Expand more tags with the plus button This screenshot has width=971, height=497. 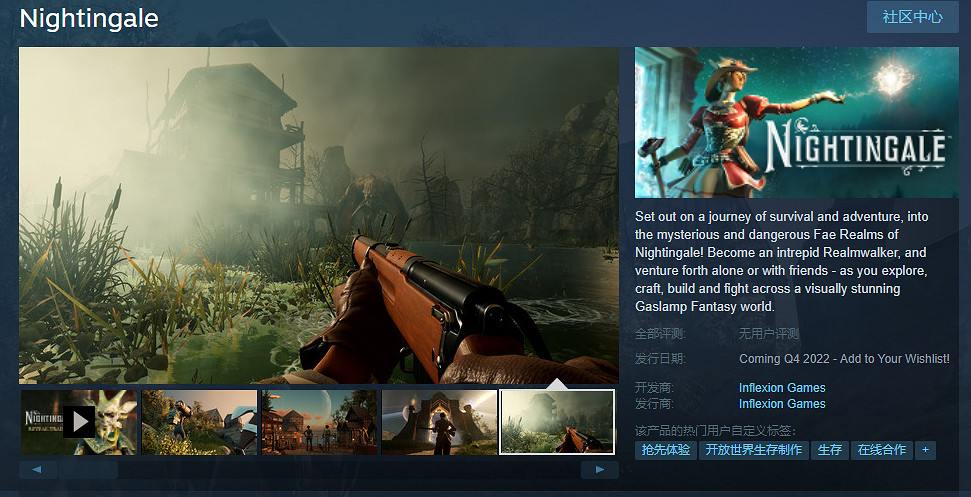[926, 450]
